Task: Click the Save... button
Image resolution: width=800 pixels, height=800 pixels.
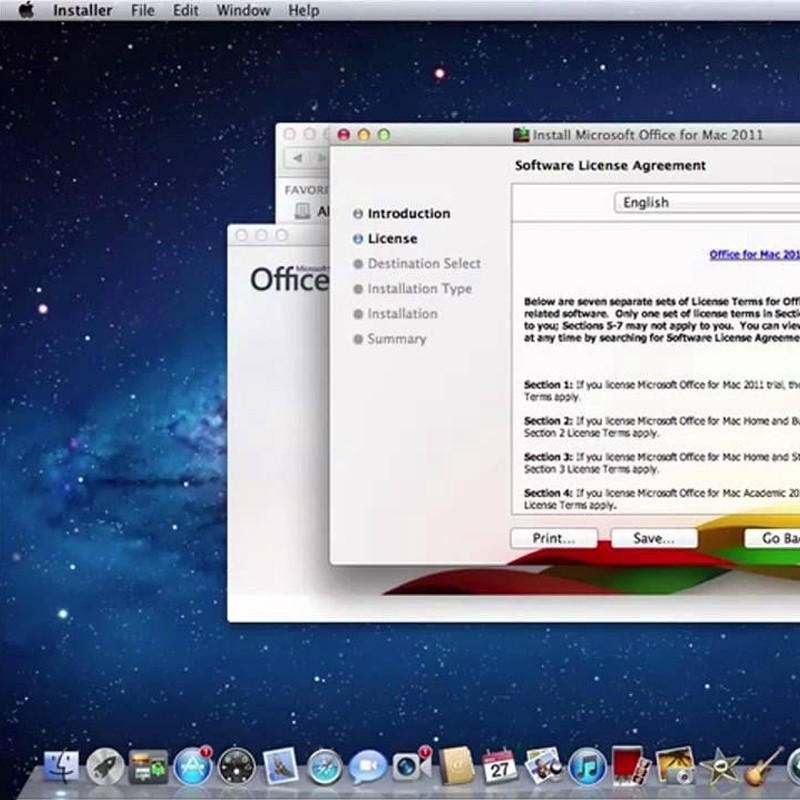Action: click(x=653, y=538)
